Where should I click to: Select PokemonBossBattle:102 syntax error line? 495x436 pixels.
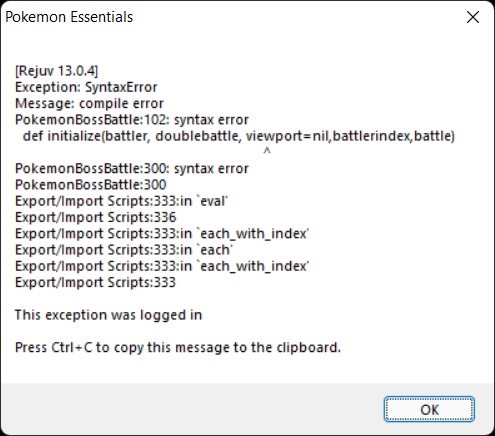132,120
